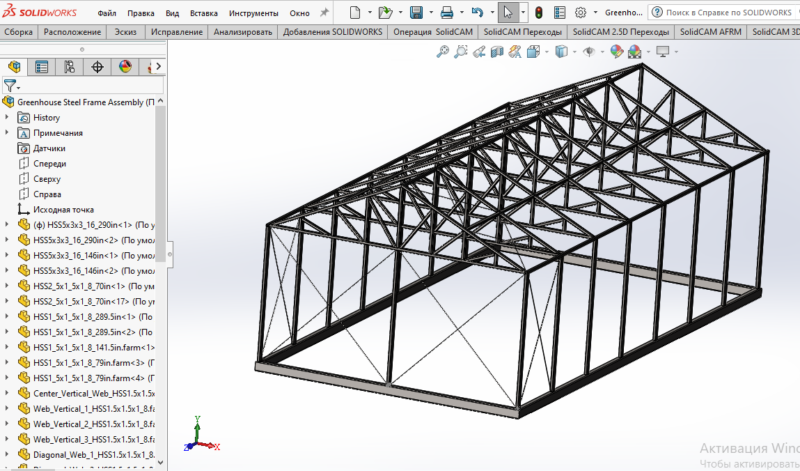The width and height of the screenshot is (800, 471).
Task: Open Options with the gear icon
Action: (x=580, y=12)
